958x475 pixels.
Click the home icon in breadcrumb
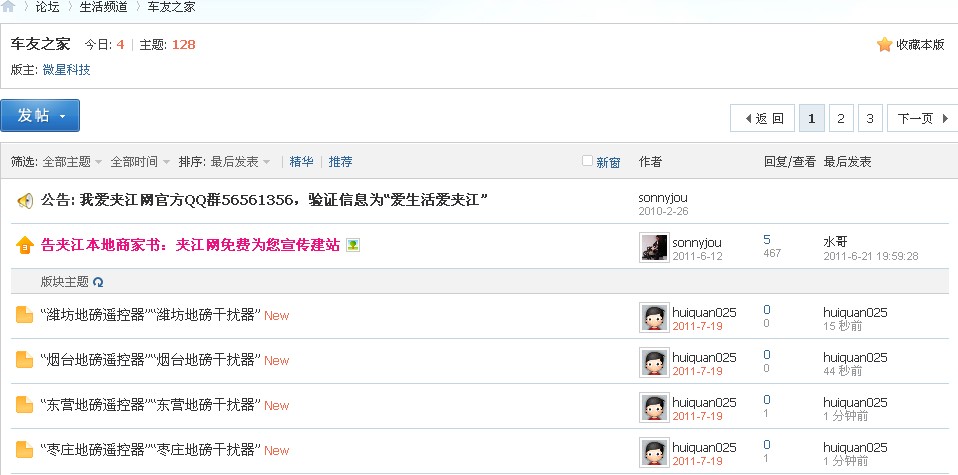[x=8, y=7]
